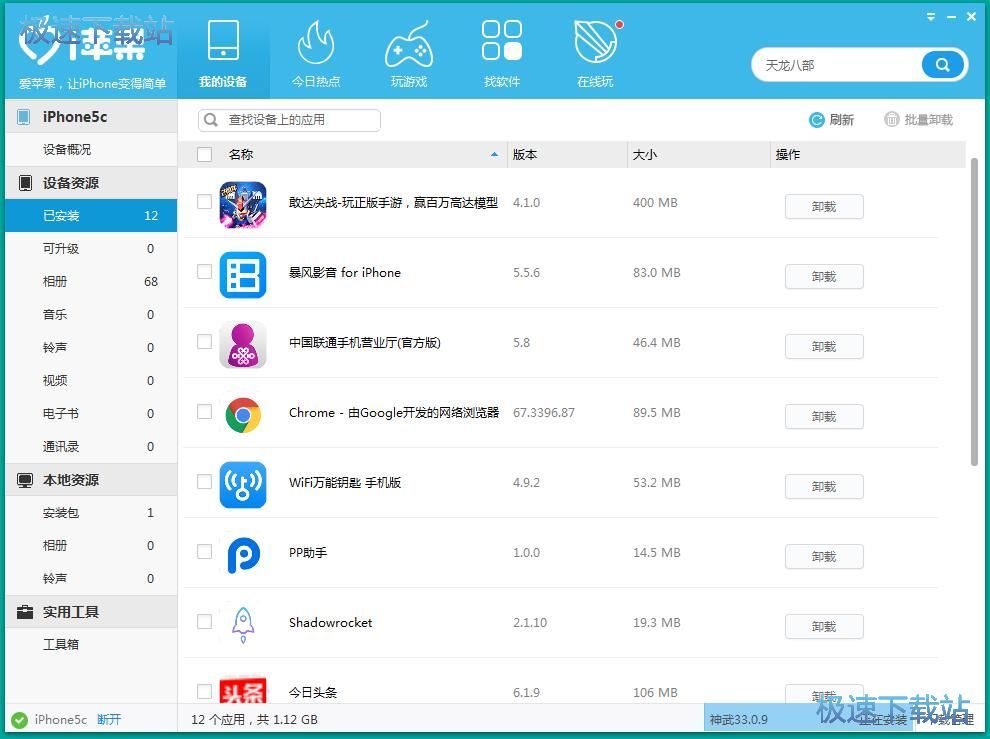
Task: Open 电子书 in the sidebar
Action: (91, 414)
